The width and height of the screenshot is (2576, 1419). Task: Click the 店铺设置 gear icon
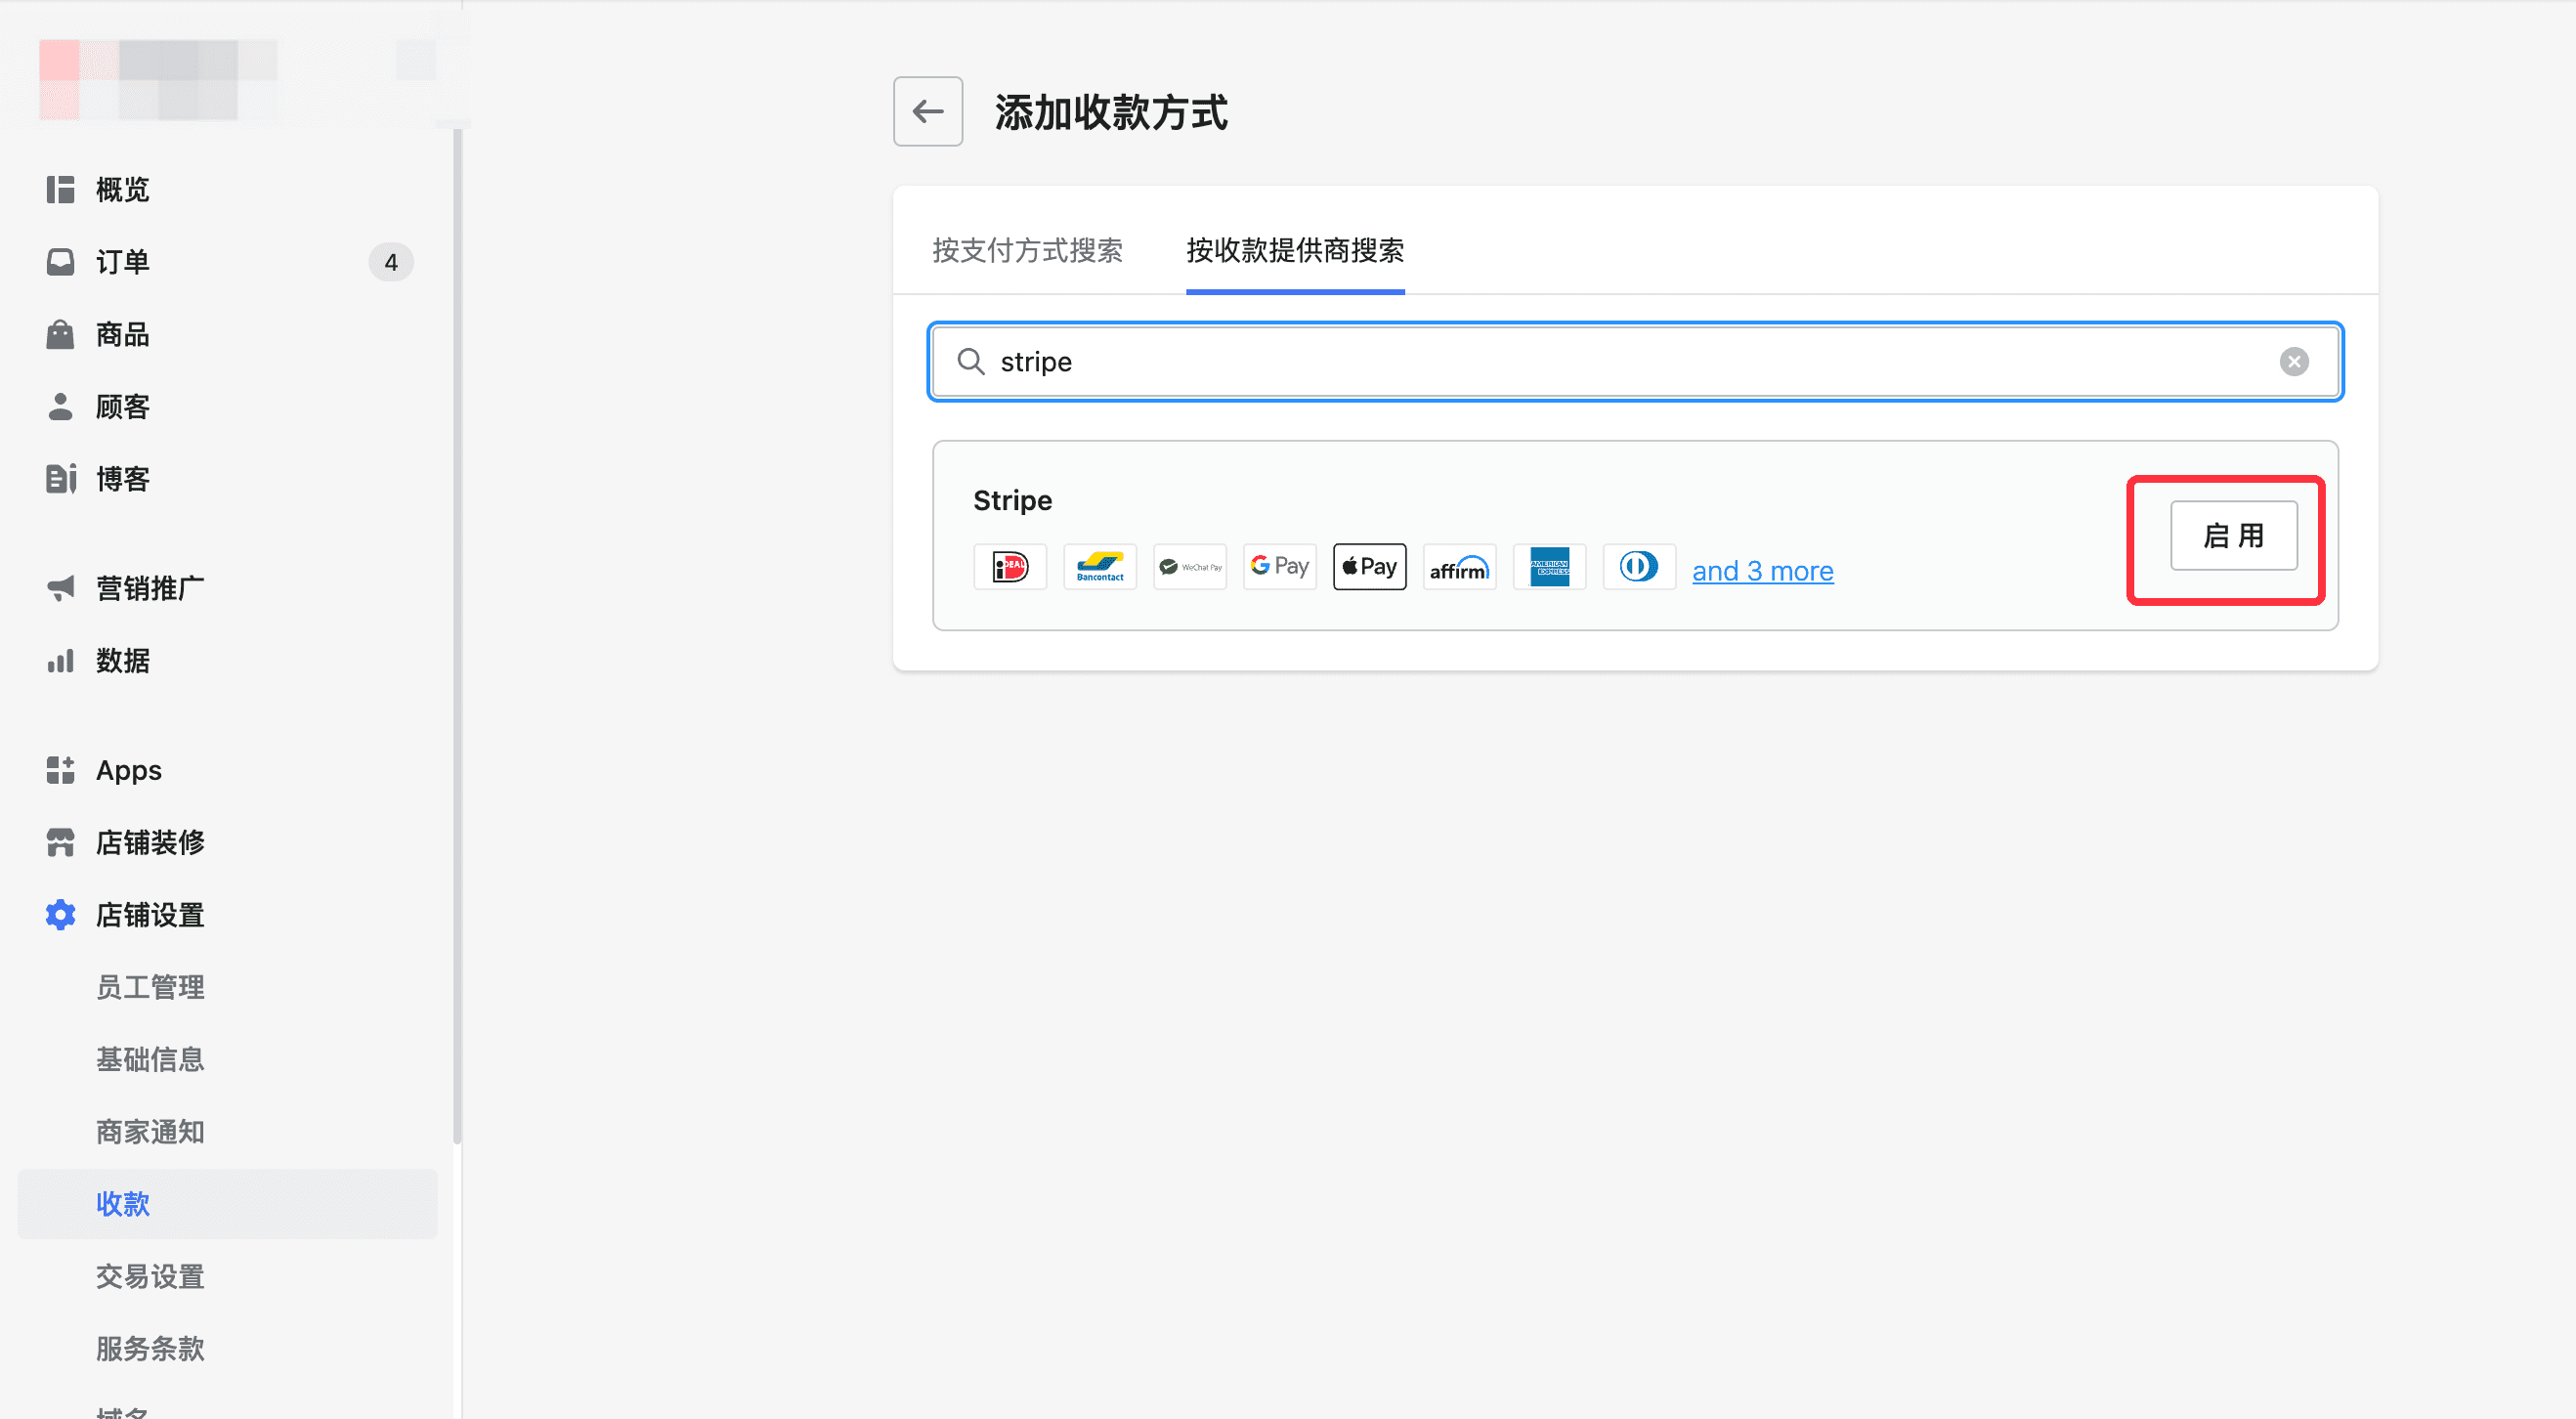coord(60,915)
